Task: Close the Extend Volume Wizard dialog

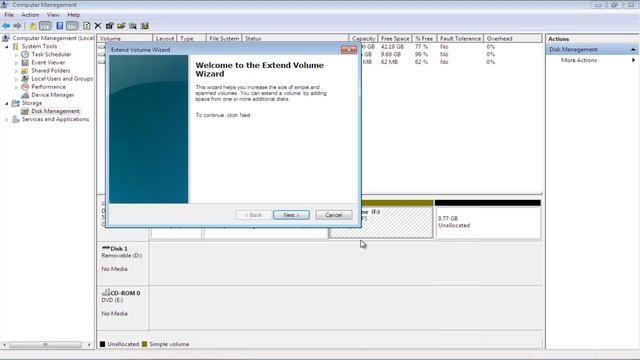Action: click(349, 50)
